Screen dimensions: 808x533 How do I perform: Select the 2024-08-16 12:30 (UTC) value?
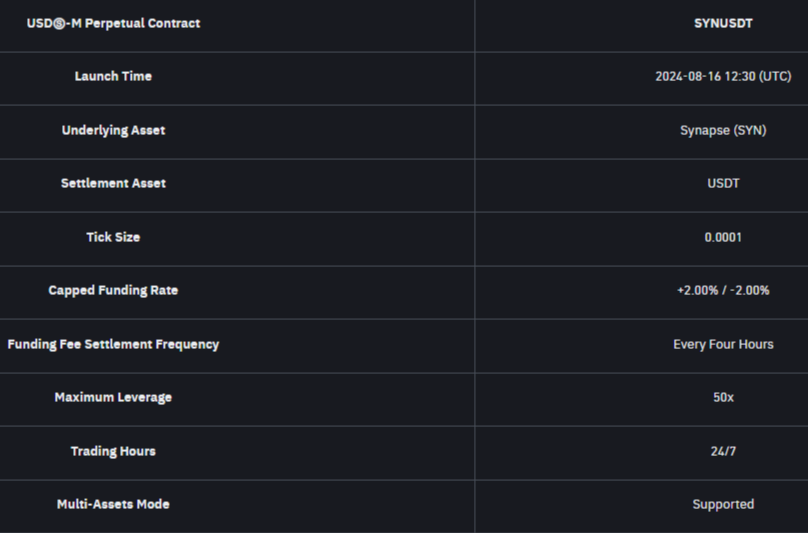coord(723,76)
